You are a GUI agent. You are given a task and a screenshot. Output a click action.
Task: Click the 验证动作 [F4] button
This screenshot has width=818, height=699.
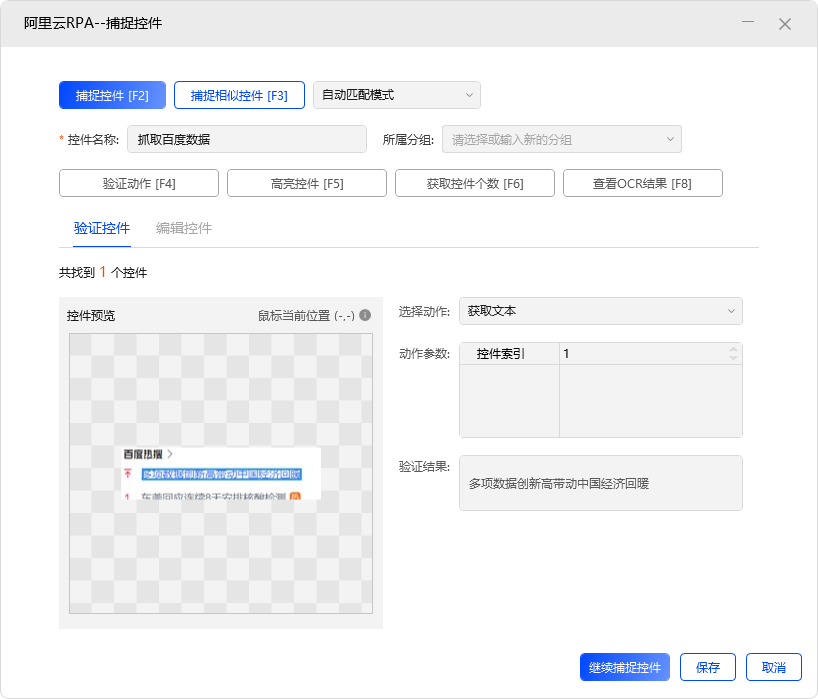(x=139, y=183)
